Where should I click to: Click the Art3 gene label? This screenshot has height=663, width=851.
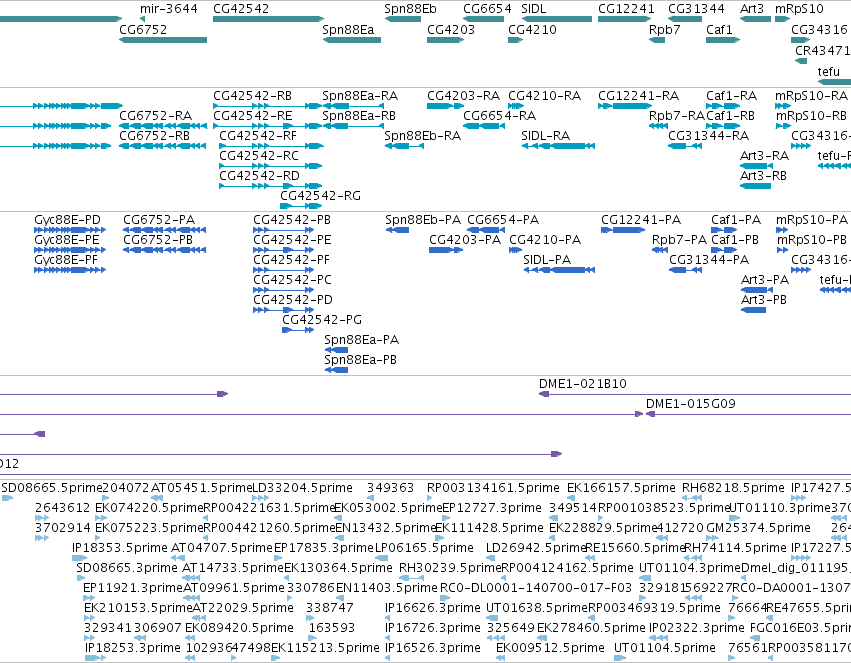click(x=752, y=9)
